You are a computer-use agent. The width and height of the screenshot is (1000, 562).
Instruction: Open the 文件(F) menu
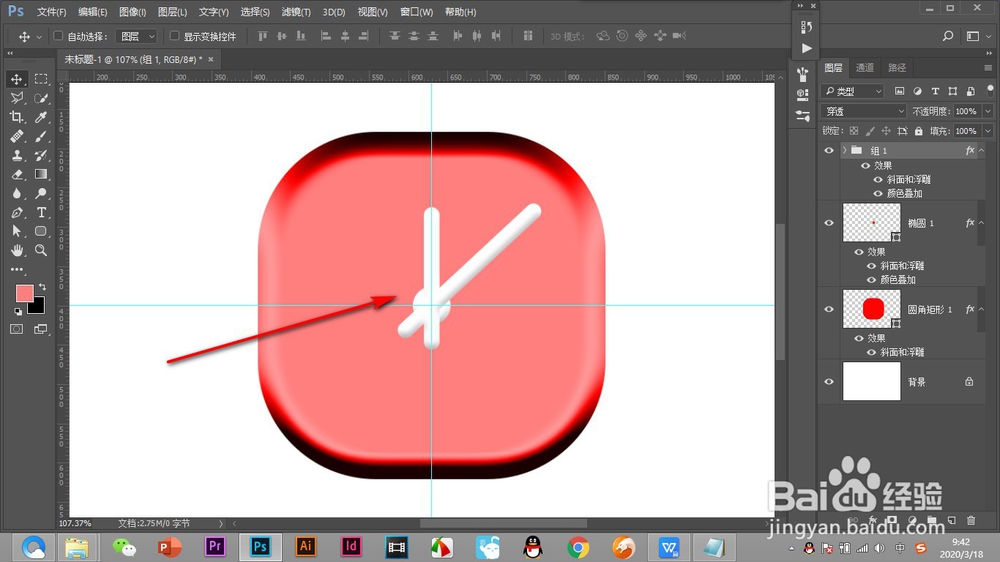(x=52, y=12)
